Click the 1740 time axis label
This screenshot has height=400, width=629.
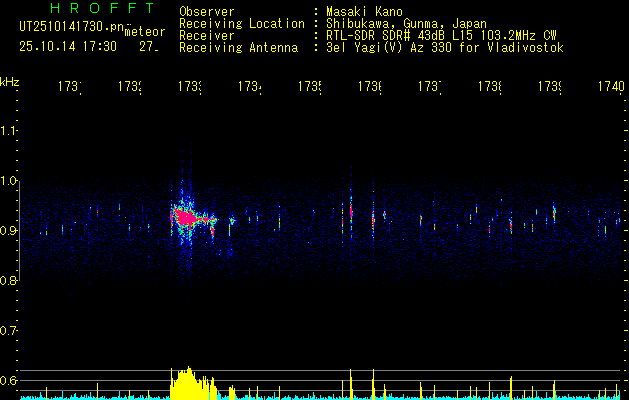(x=611, y=86)
